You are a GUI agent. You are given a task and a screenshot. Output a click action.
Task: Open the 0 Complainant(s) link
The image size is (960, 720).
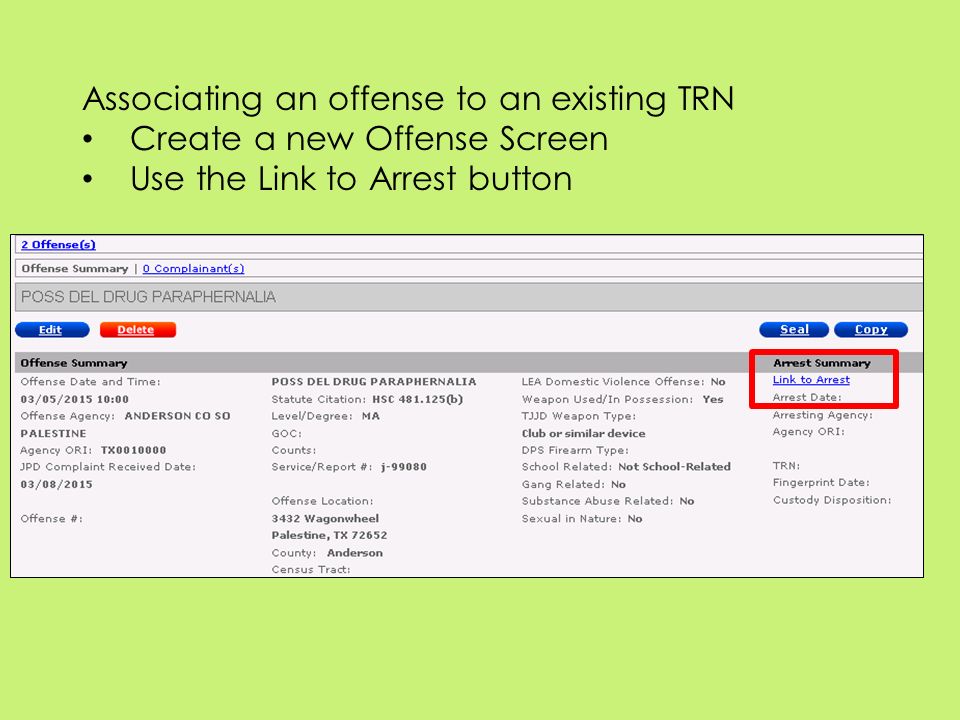coord(193,269)
